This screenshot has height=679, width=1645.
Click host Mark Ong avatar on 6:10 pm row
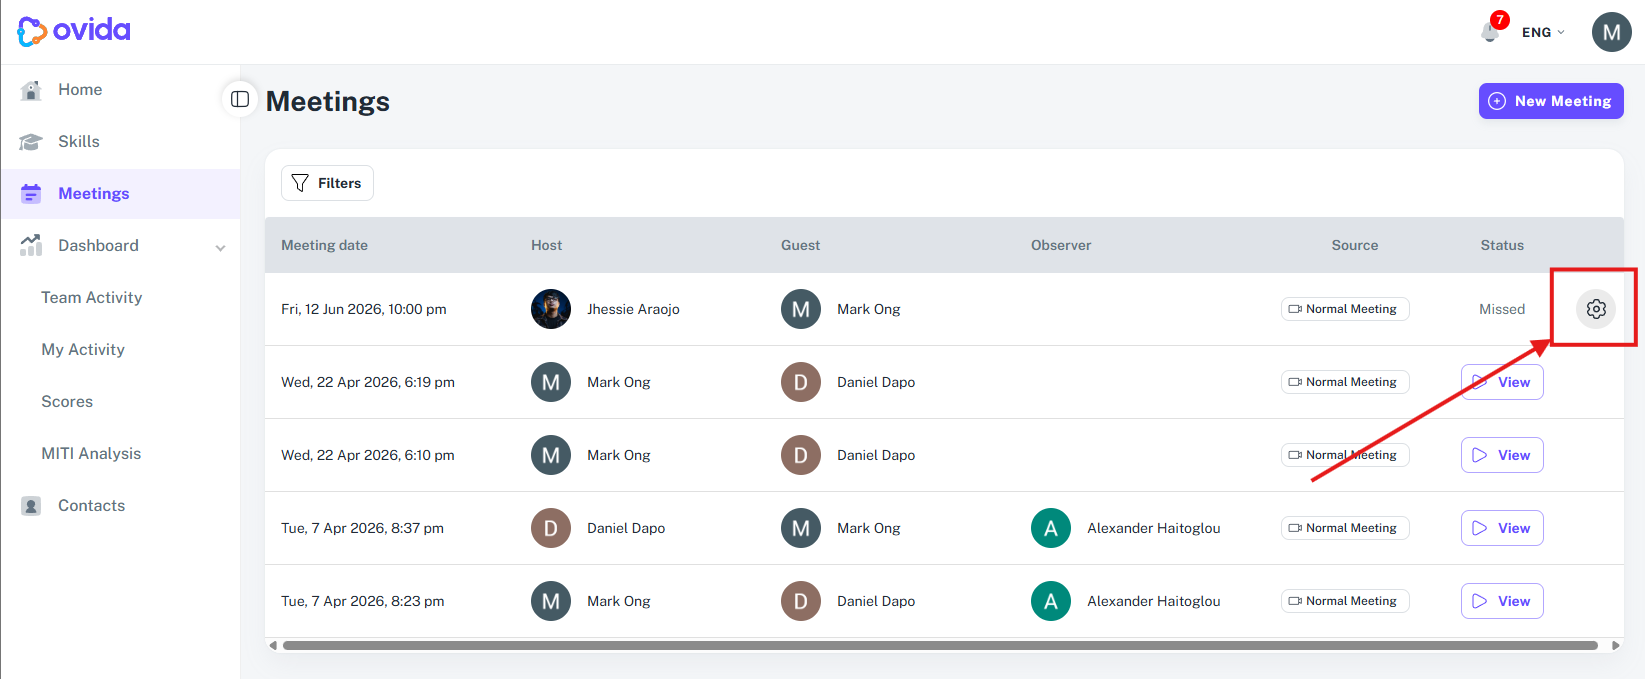point(551,455)
